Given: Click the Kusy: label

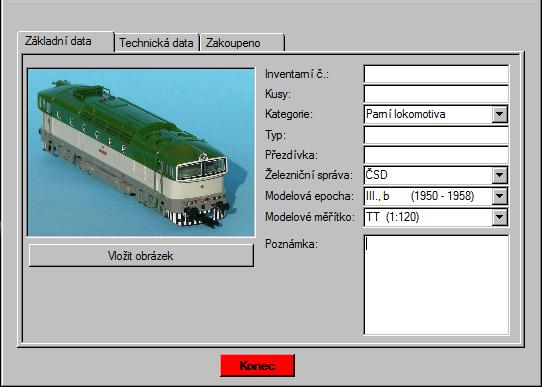Looking at the screenshot, I should [278, 94].
